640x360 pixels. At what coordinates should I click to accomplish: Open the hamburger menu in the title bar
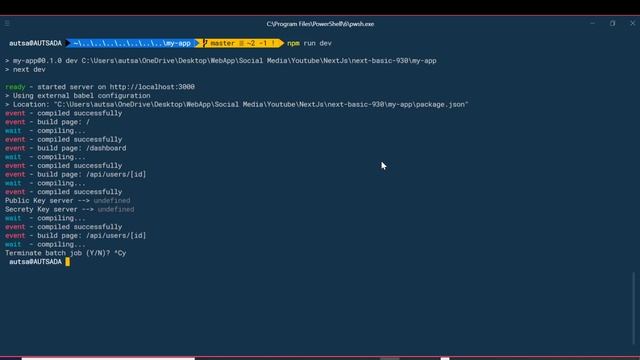[7, 23]
